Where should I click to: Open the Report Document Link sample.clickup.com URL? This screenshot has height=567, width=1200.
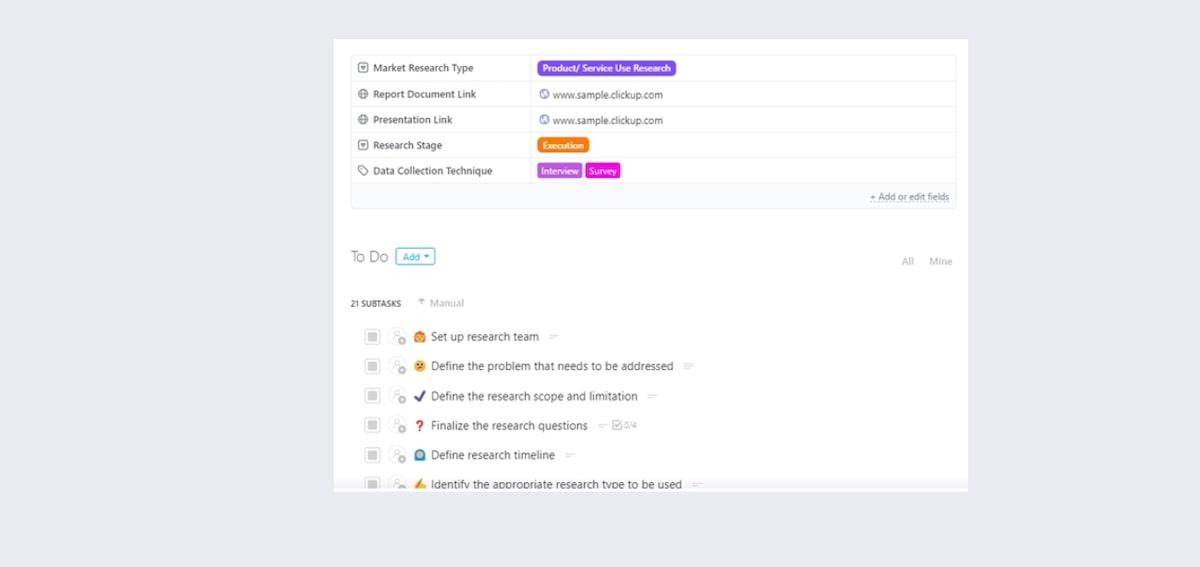tap(607, 95)
